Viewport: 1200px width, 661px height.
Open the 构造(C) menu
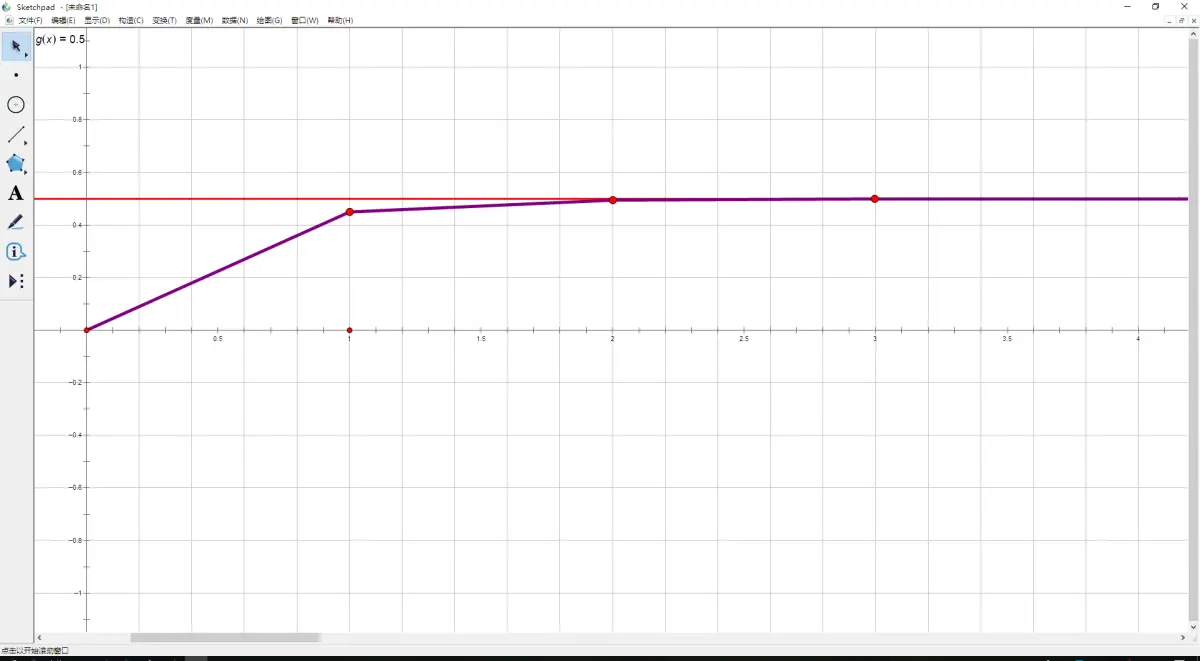coord(131,20)
